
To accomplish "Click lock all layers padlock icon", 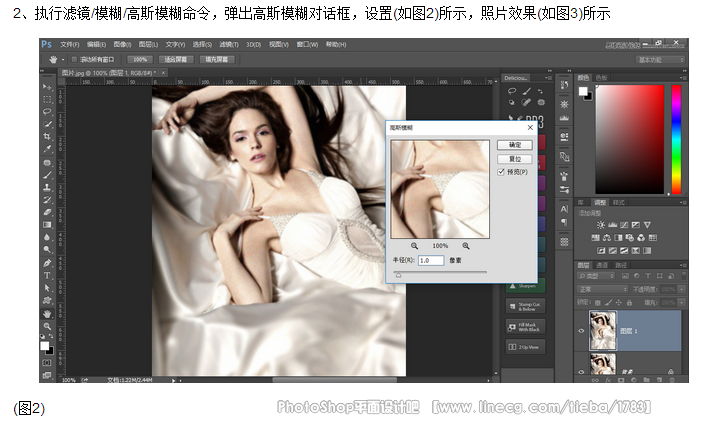I will (x=629, y=303).
